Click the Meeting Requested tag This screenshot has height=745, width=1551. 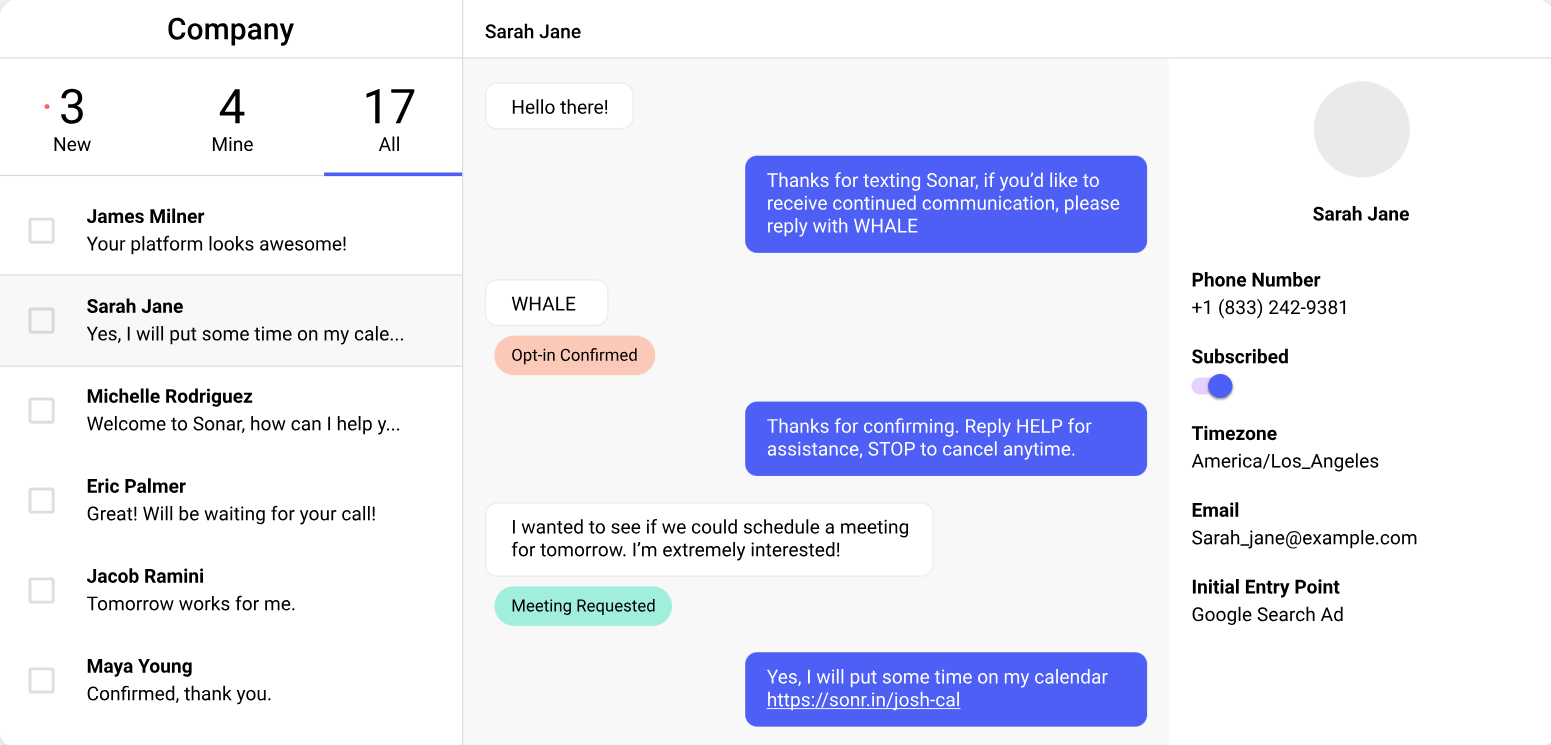click(583, 606)
